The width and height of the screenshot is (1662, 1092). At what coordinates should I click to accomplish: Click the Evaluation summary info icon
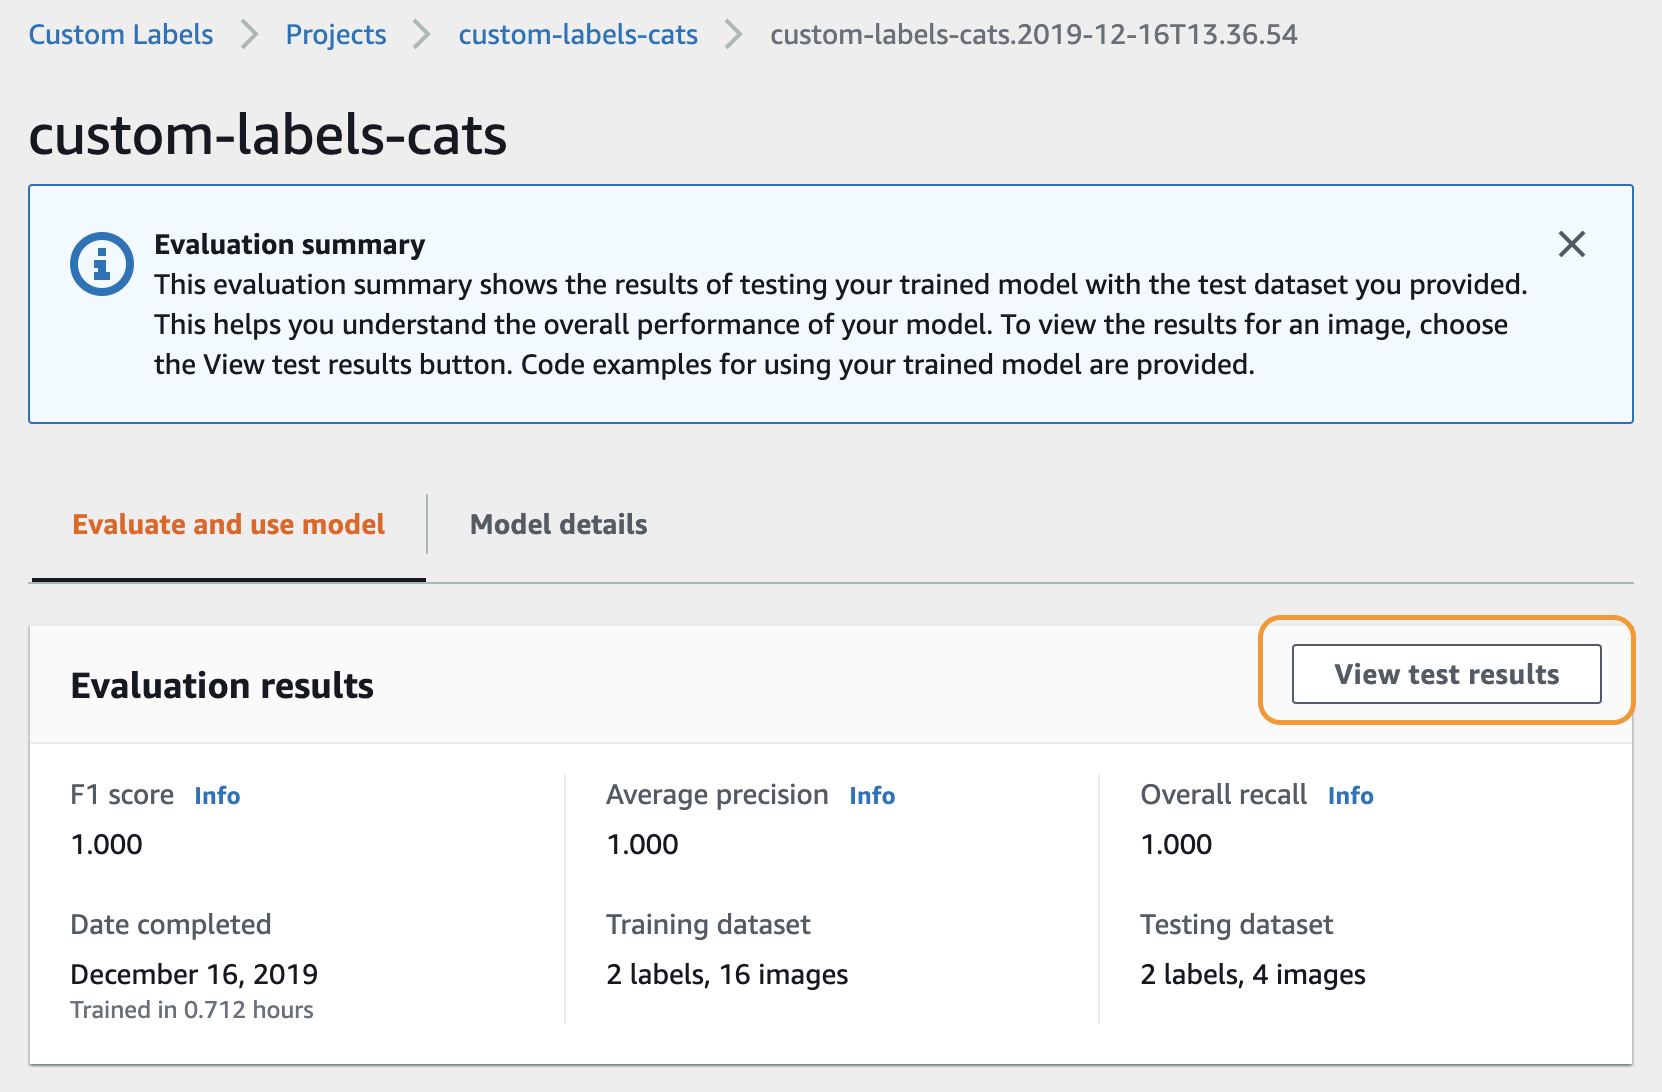point(101,264)
